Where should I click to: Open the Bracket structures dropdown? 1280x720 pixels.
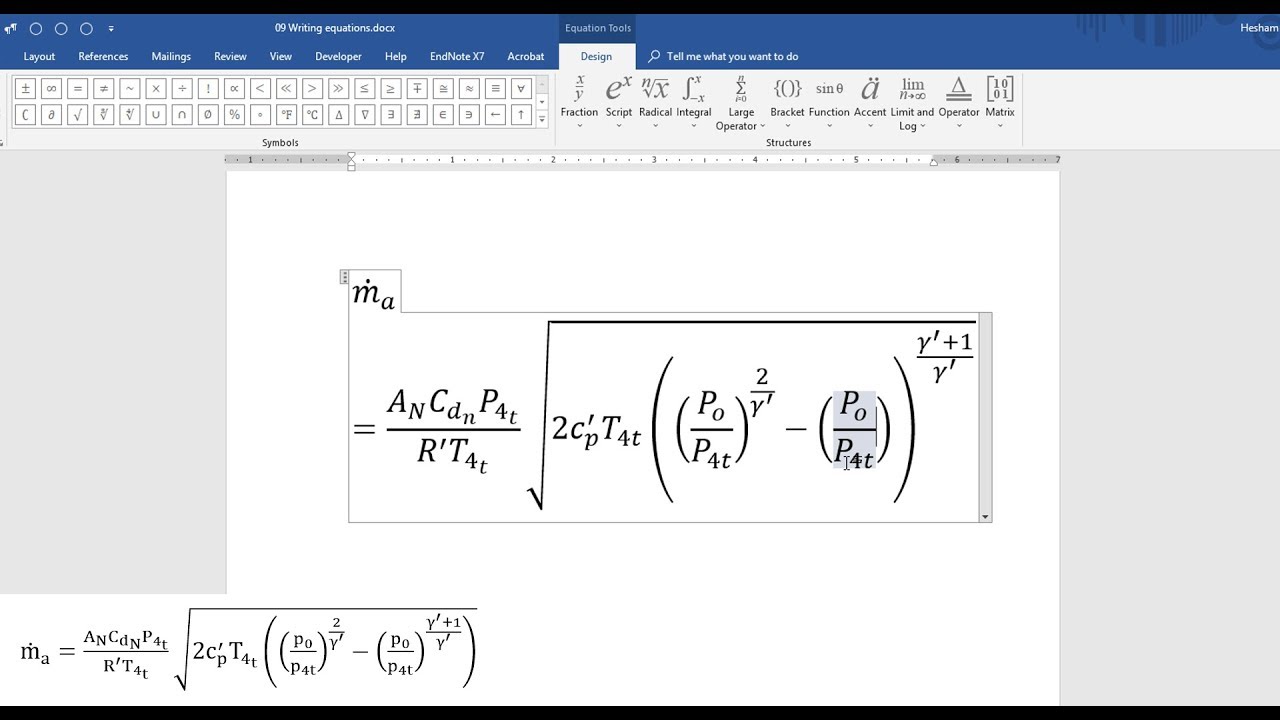point(787,102)
